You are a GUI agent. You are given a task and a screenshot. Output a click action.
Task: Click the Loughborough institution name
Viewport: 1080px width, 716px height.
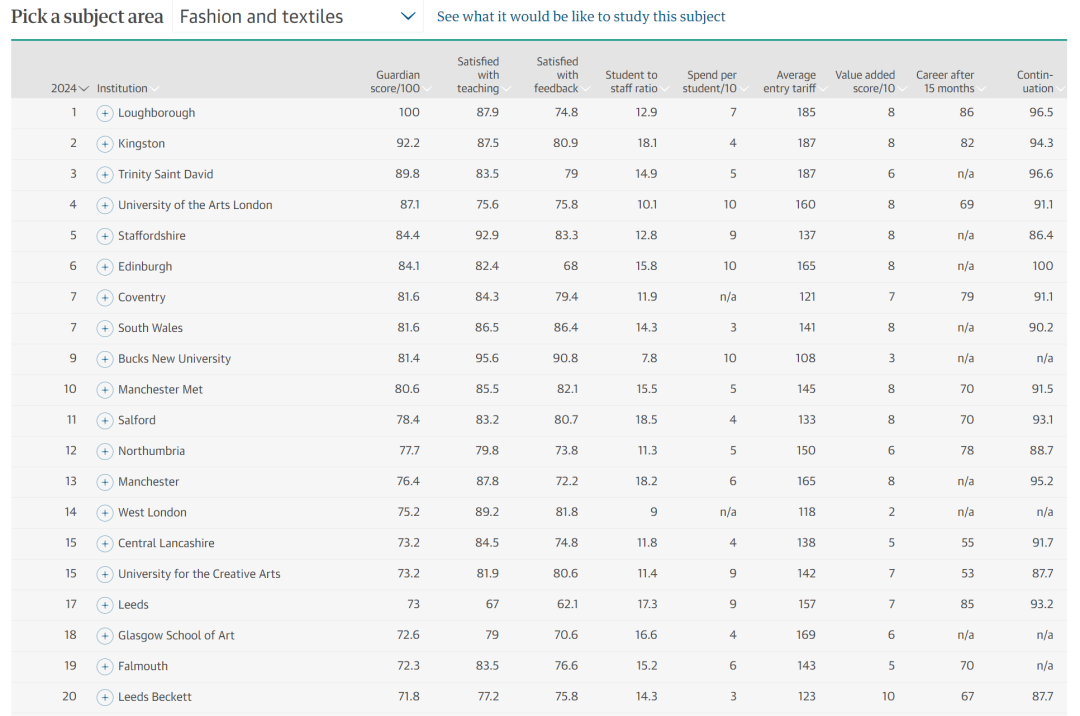coord(156,113)
